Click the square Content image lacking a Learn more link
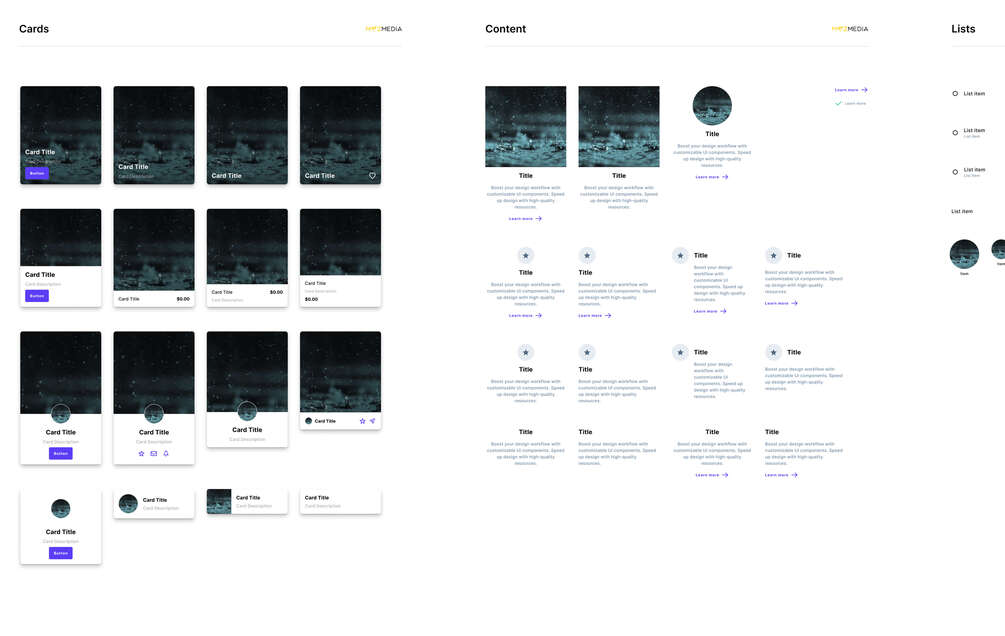Screen dimensions: 1005x636 (619, 127)
